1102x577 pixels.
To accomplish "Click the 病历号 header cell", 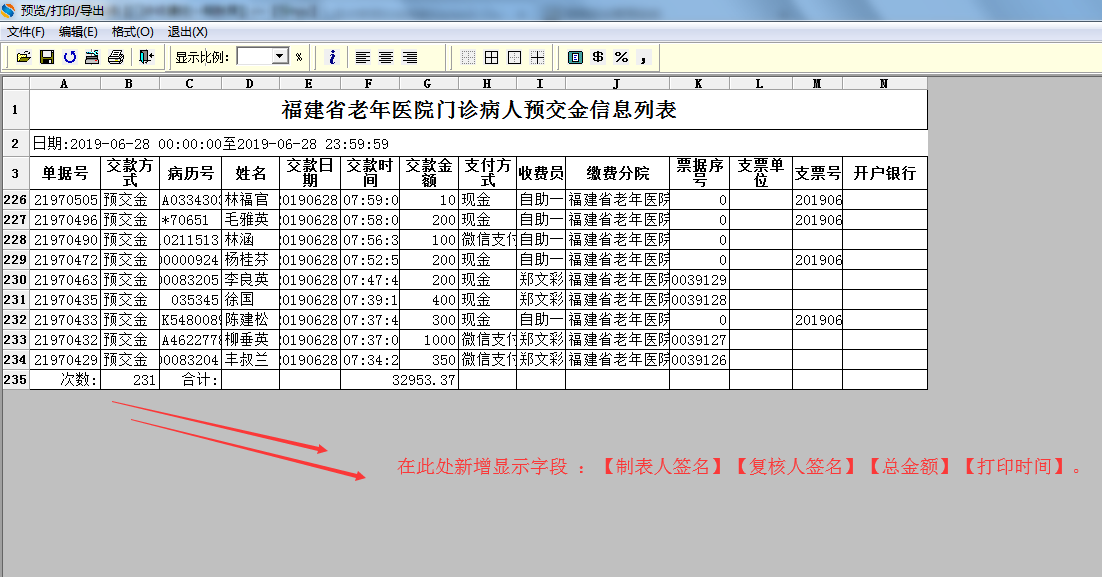I will [190, 173].
